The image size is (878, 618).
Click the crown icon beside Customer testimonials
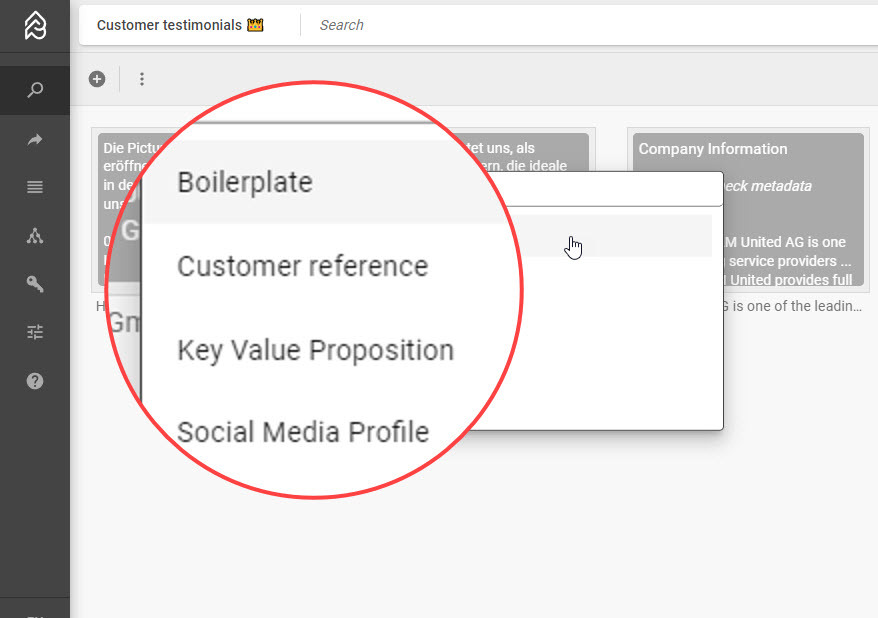(x=255, y=25)
